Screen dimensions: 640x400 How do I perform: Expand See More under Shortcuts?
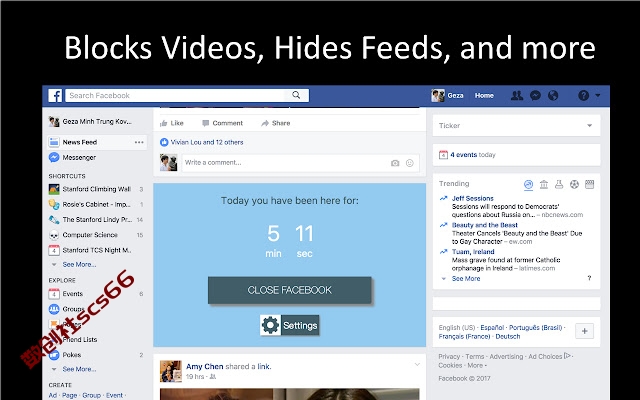pyautogui.click(x=79, y=264)
